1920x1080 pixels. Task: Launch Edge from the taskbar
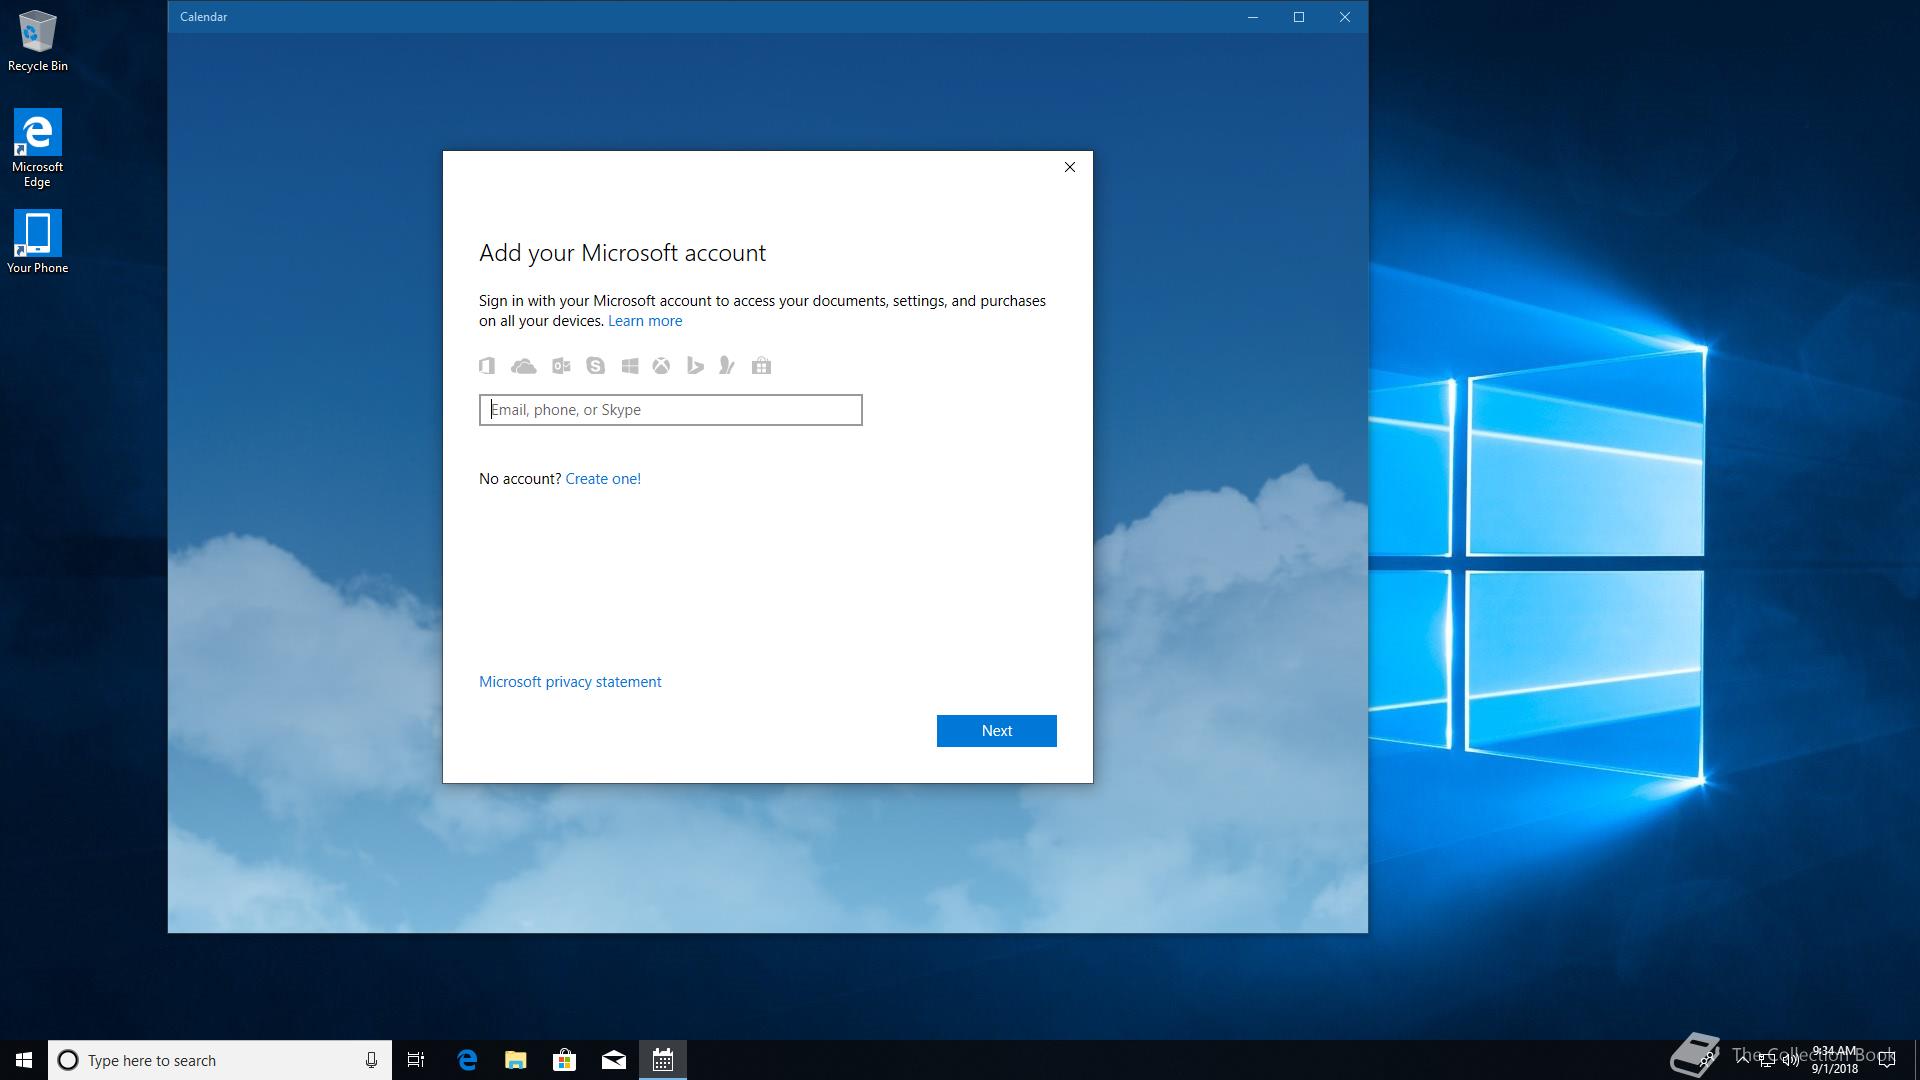tap(467, 1060)
